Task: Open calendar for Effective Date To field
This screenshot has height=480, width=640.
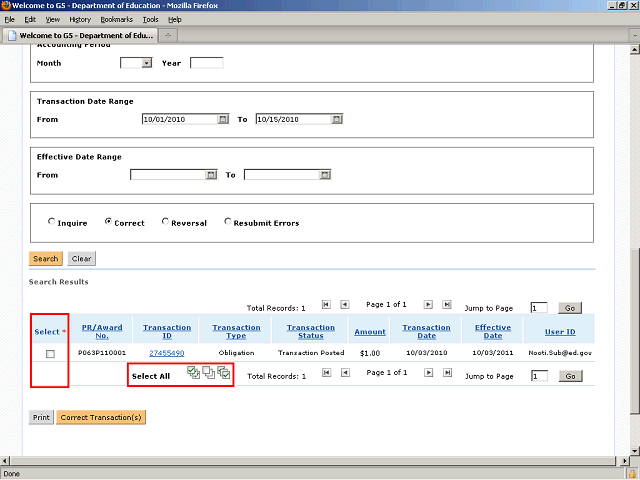Action: click(x=323, y=175)
